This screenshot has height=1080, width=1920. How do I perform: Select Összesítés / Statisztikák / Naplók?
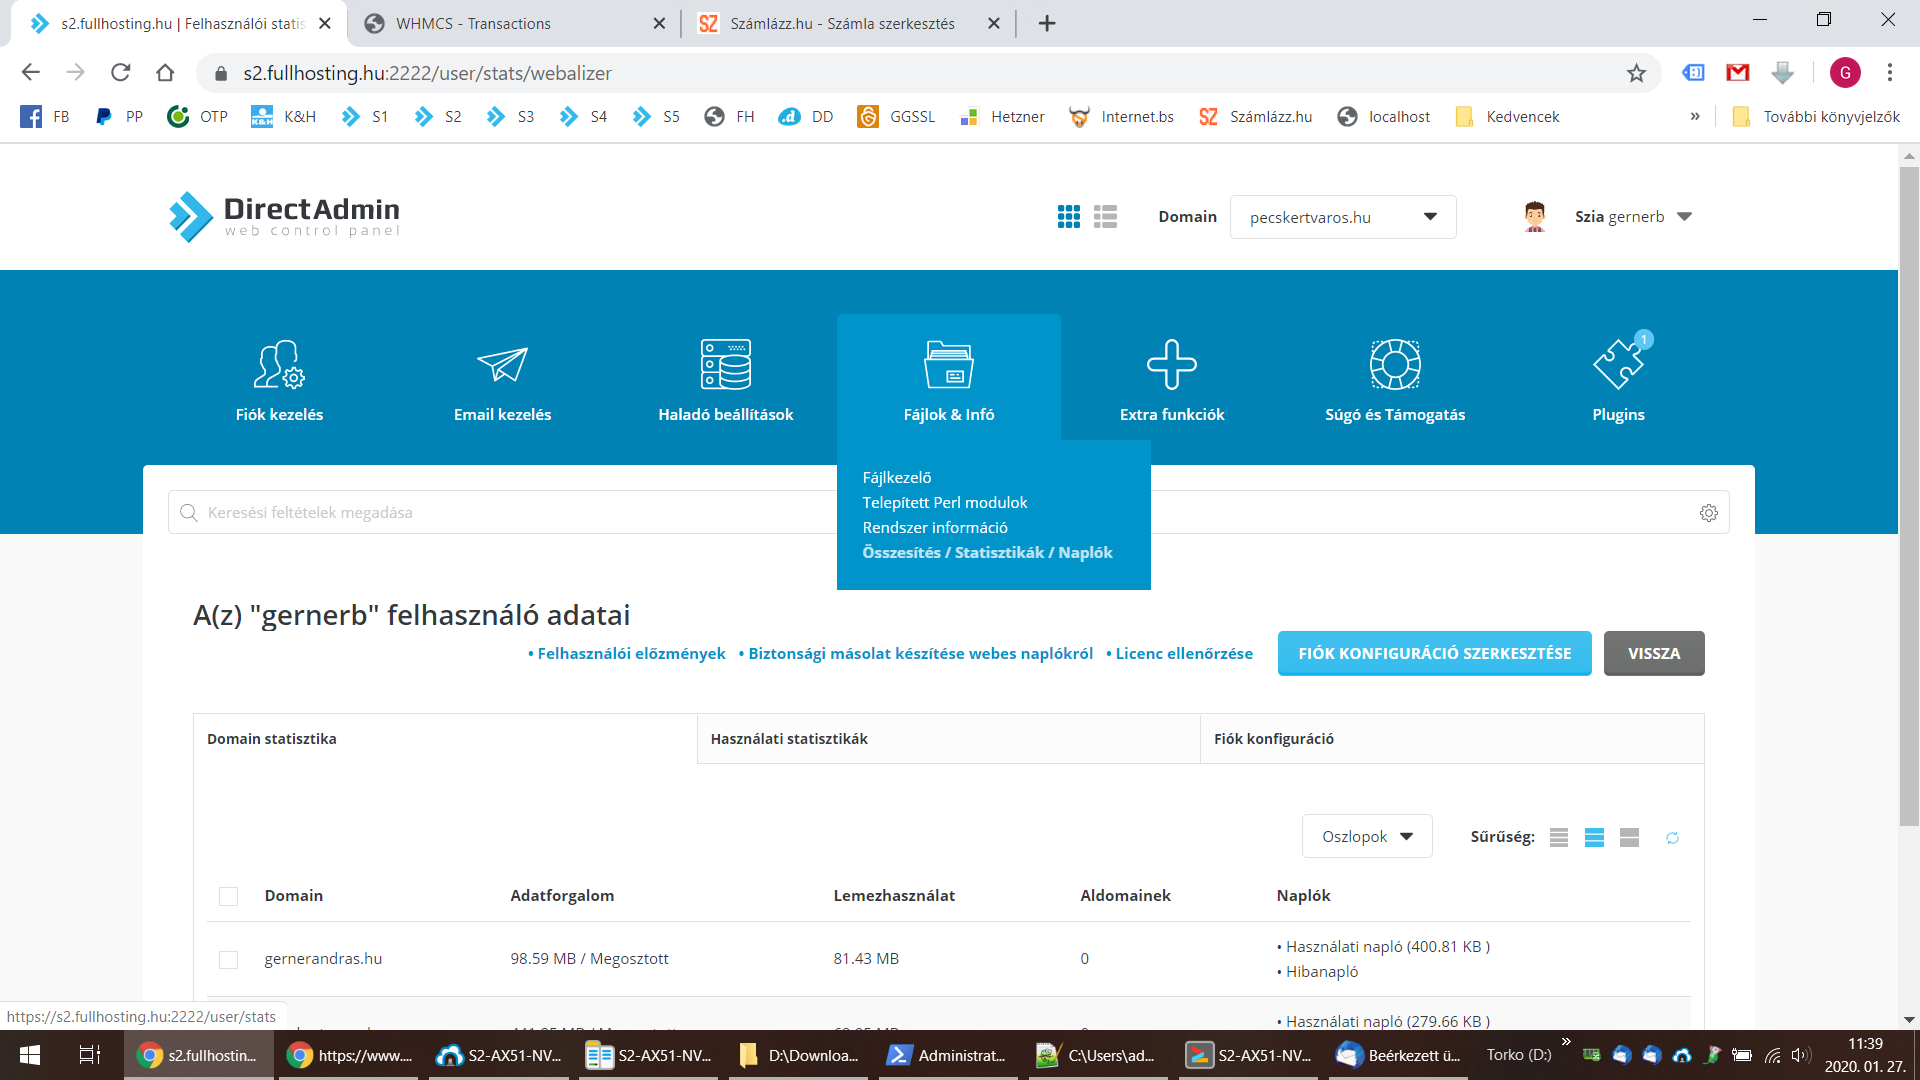pos(987,553)
